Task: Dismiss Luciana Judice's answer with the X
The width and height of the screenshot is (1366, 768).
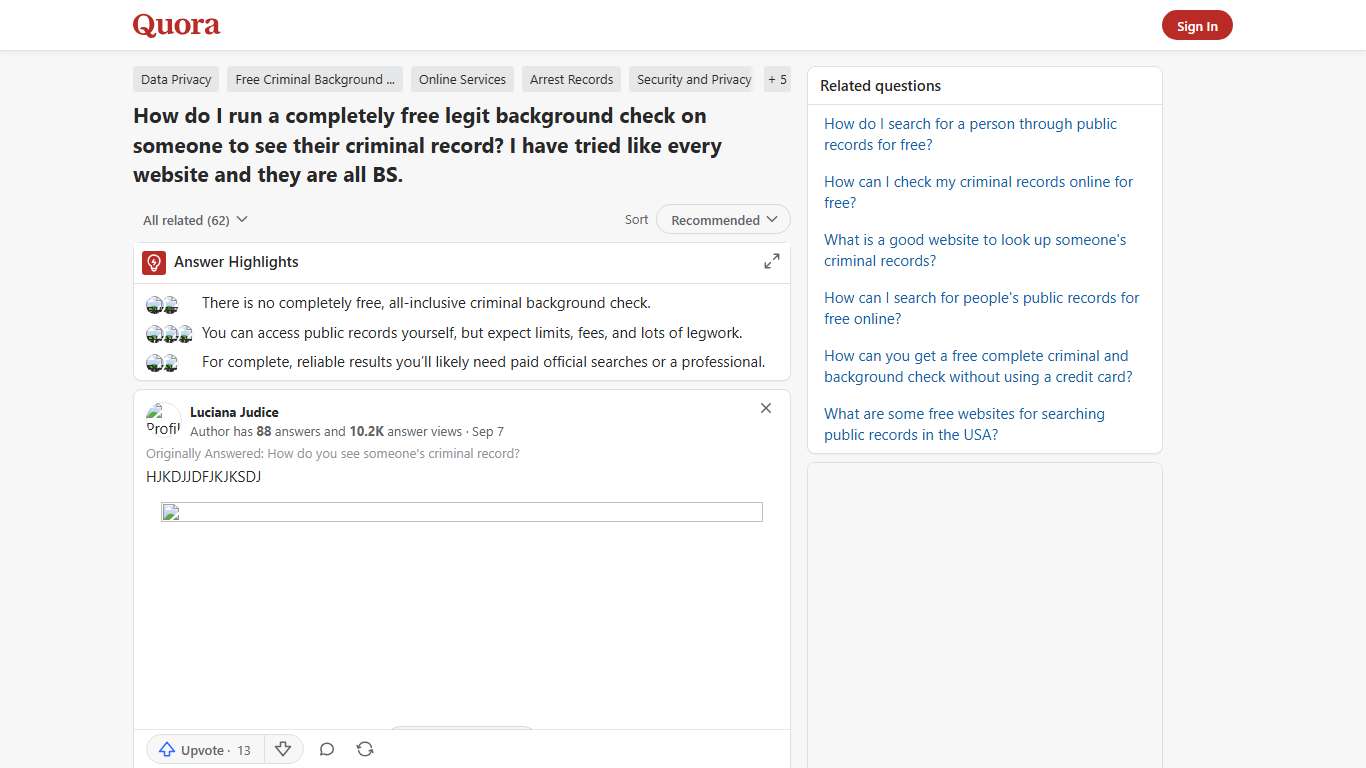Action: pos(766,408)
